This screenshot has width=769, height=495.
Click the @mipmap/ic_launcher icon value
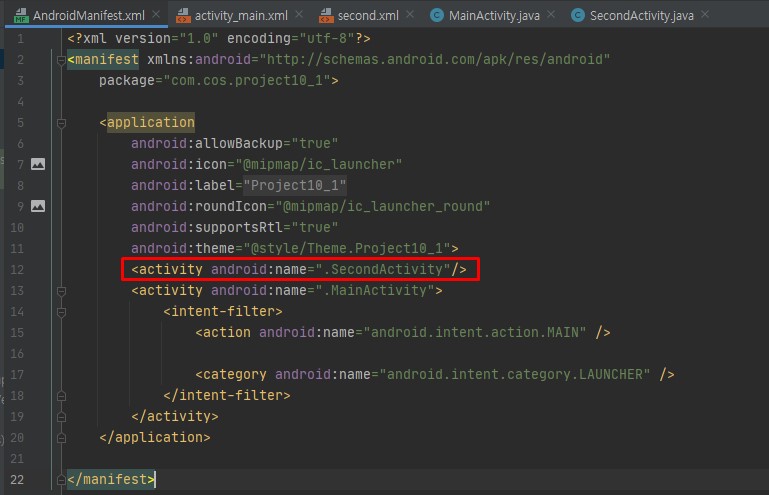319,164
